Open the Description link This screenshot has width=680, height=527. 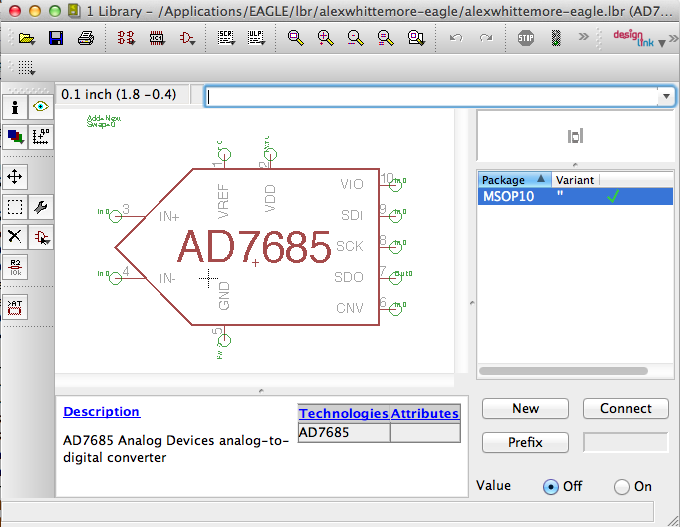click(x=101, y=412)
